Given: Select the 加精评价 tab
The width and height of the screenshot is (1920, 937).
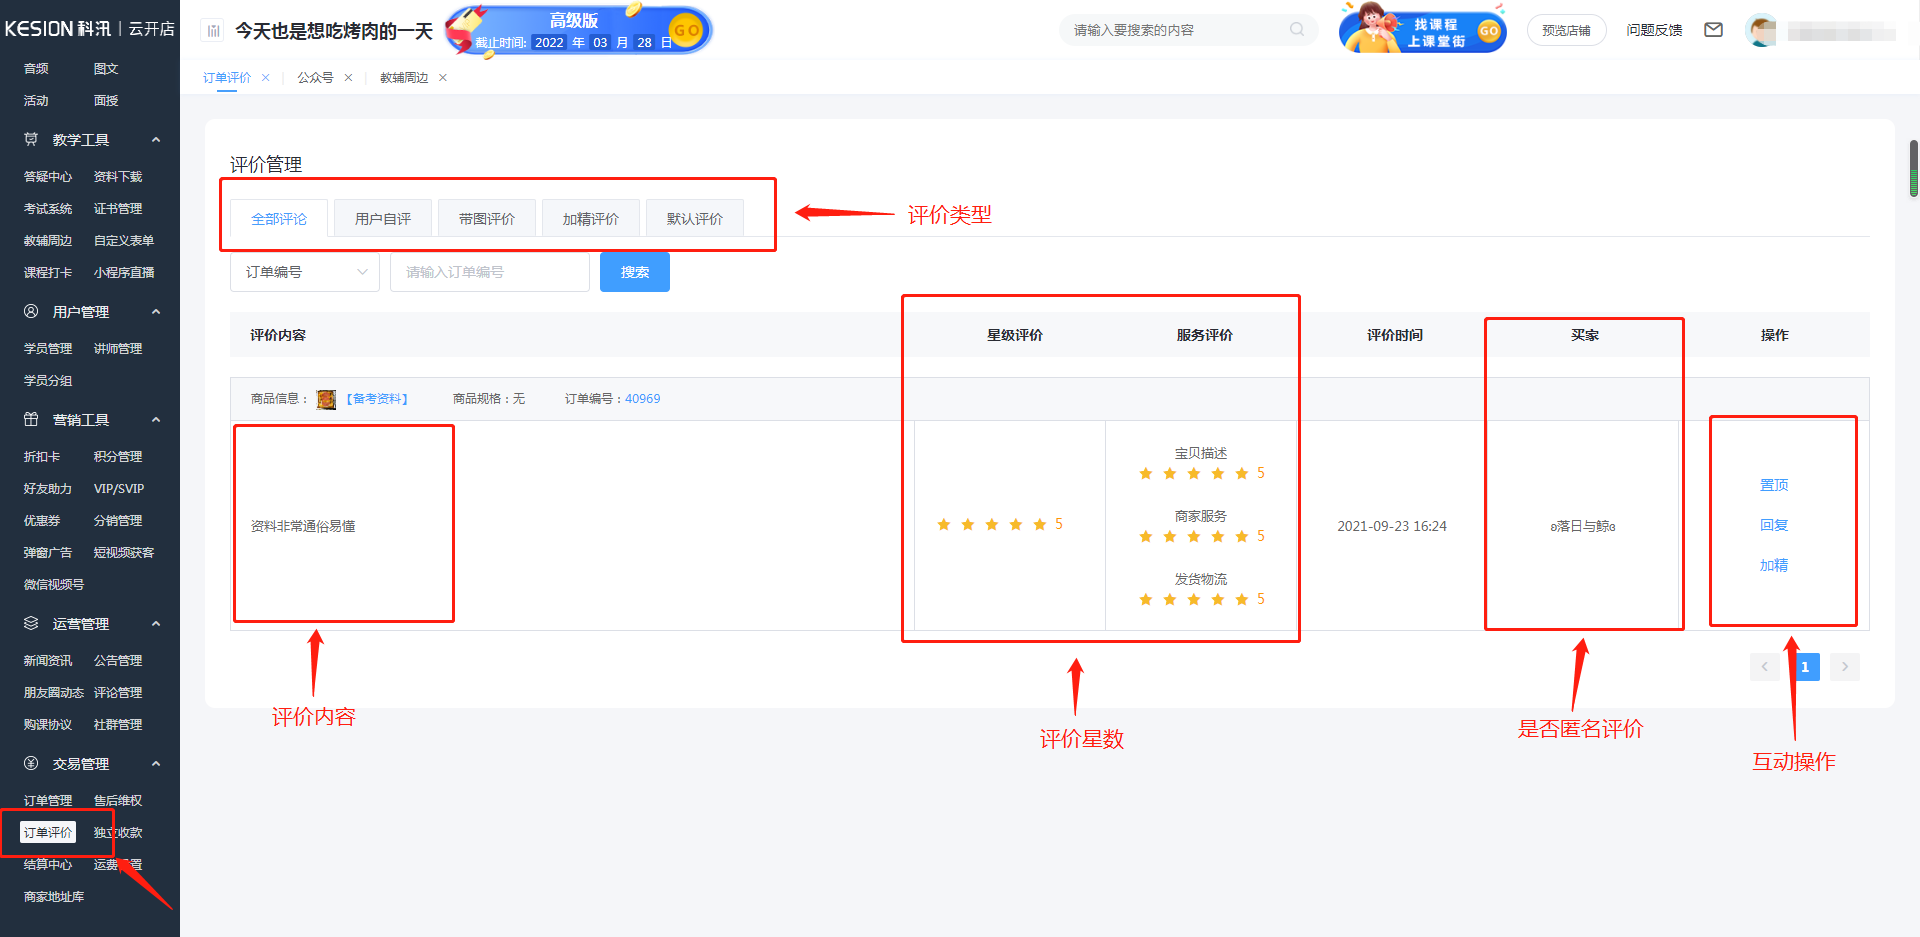Looking at the screenshot, I should point(591,219).
